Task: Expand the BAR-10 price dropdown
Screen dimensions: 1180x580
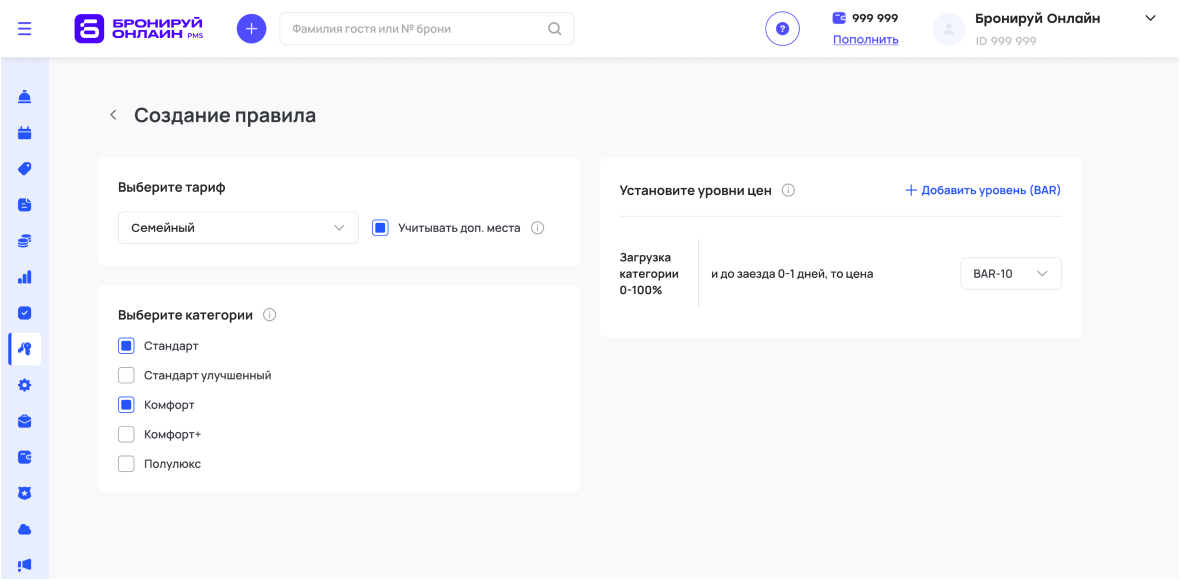Action: coord(1010,274)
